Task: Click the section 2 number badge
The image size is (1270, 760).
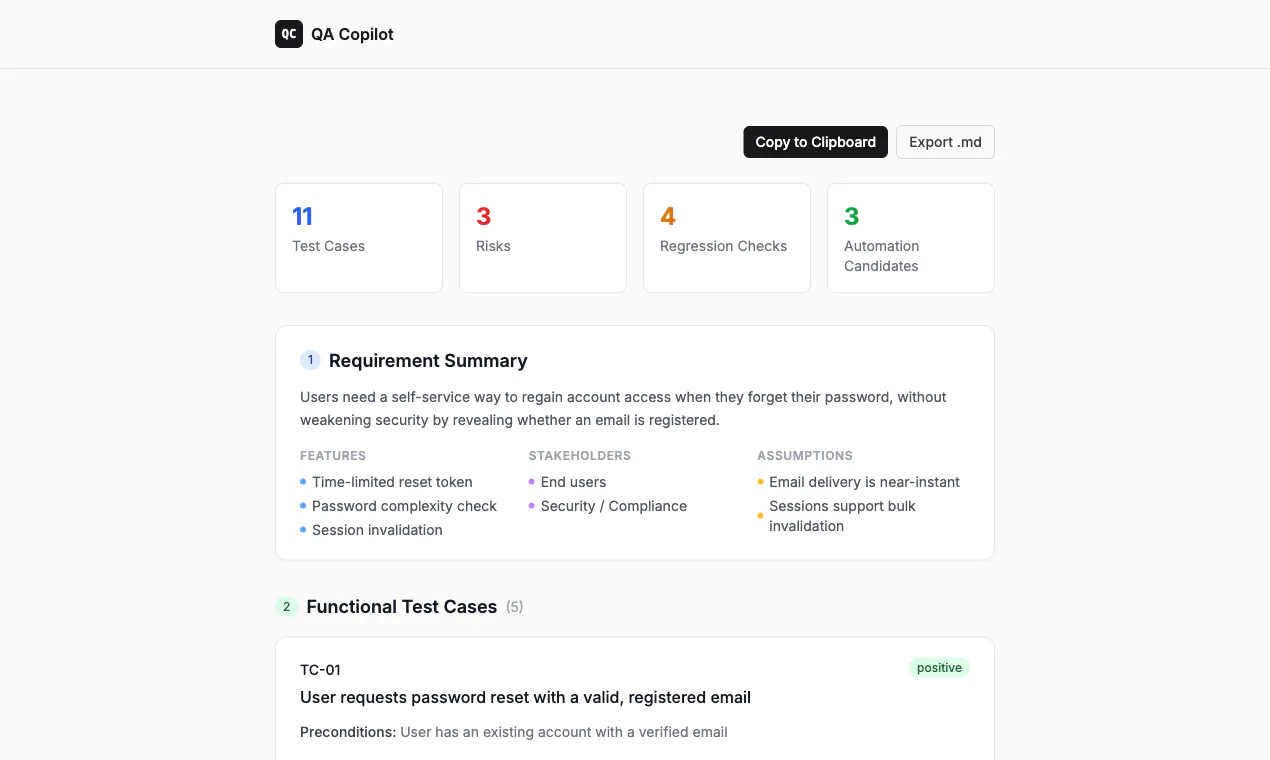Action: (287, 607)
